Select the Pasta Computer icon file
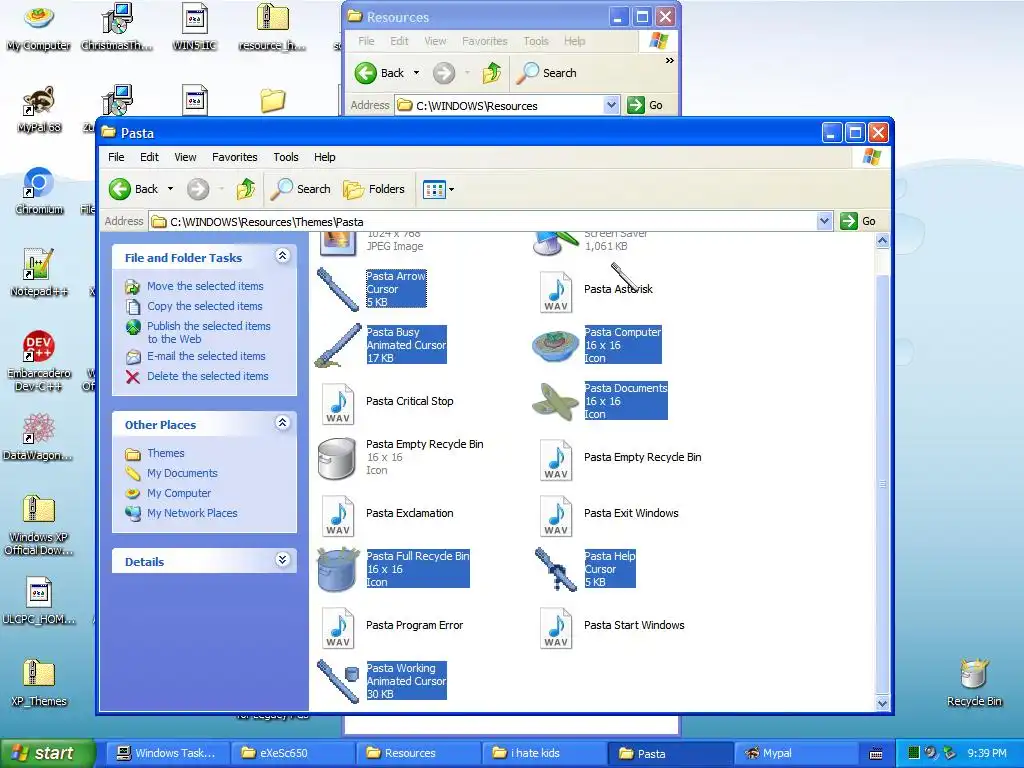The width and height of the screenshot is (1024, 768). click(x=556, y=345)
